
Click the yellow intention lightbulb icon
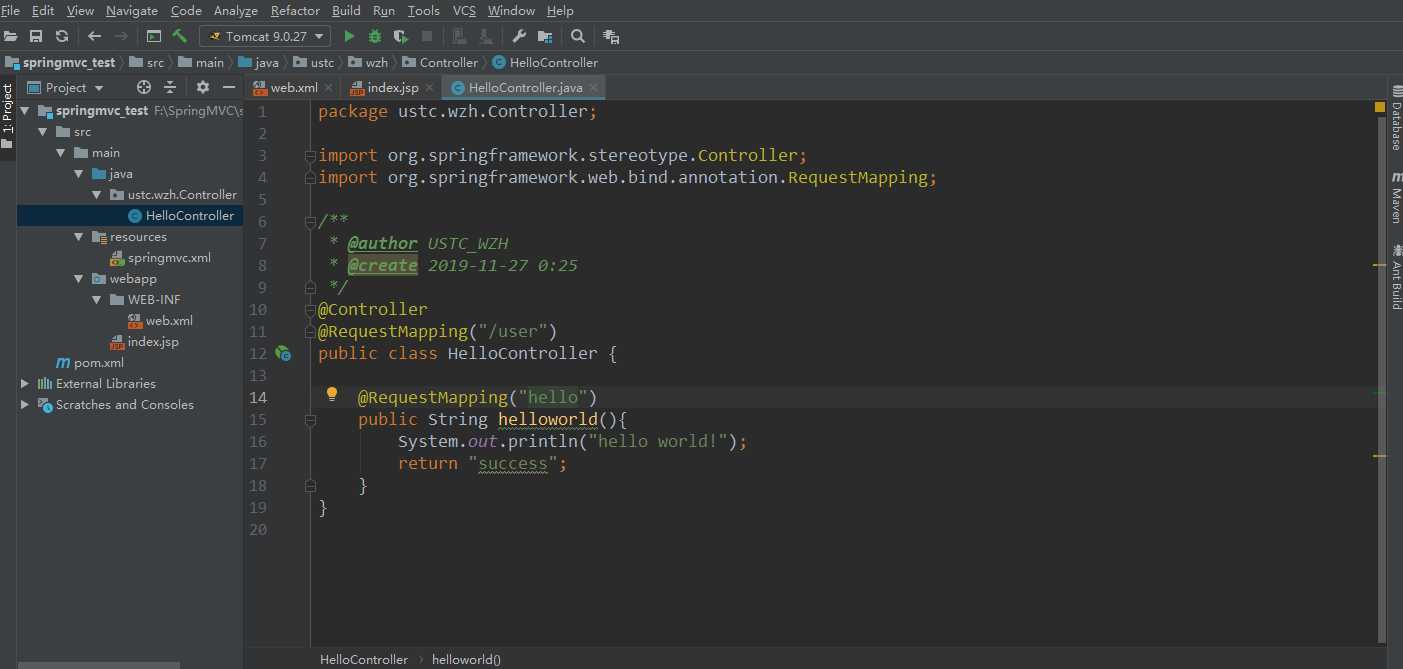click(332, 394)
